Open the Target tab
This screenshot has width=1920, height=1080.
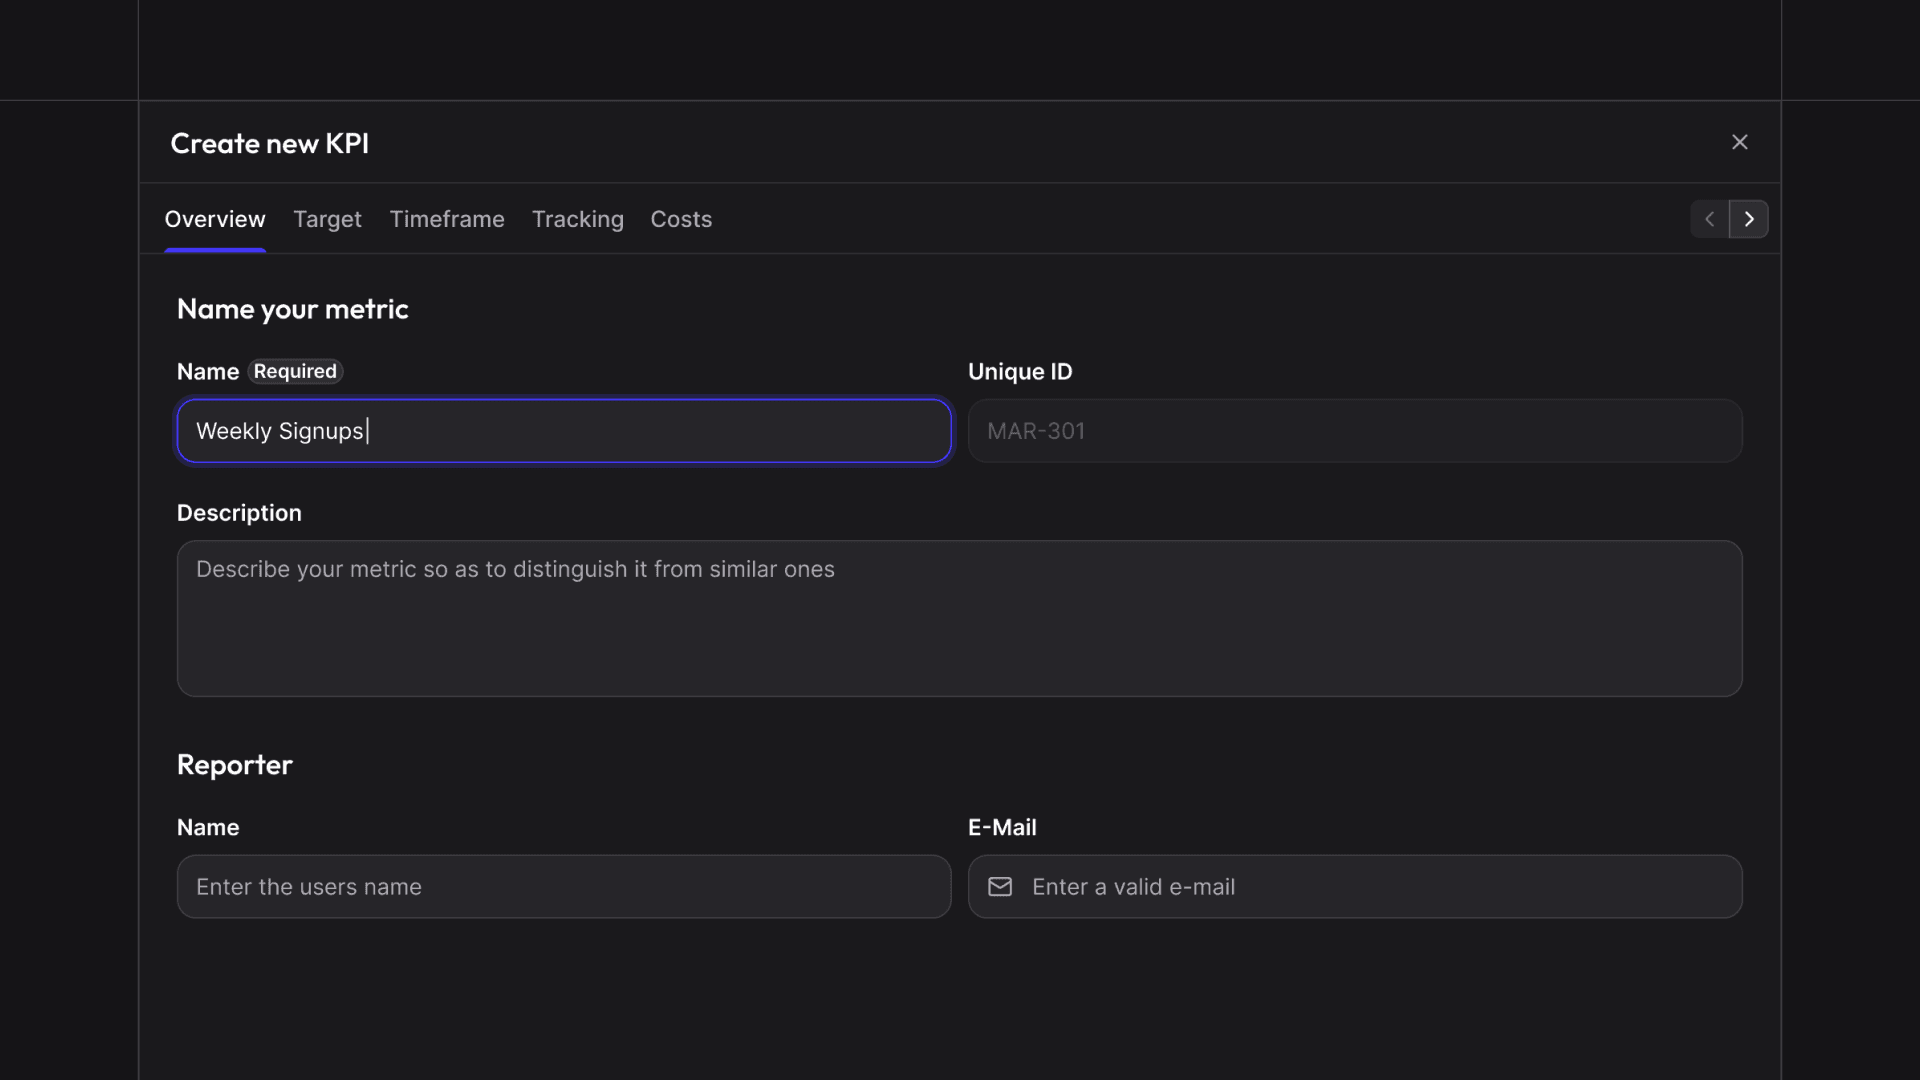point(327,219)
